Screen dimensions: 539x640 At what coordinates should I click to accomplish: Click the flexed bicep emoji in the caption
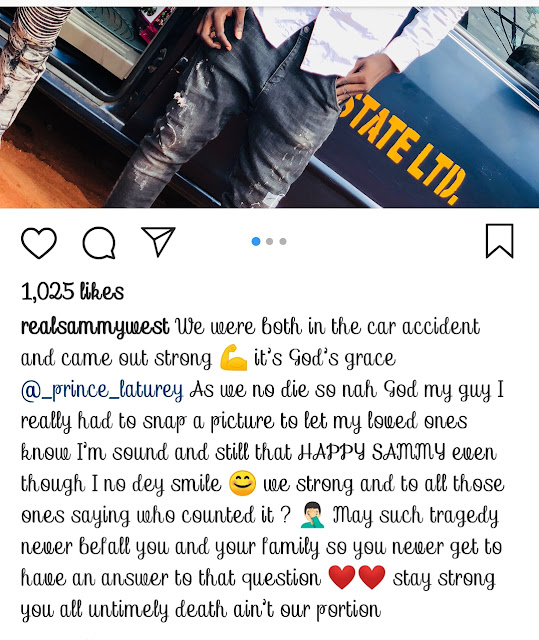233,358
